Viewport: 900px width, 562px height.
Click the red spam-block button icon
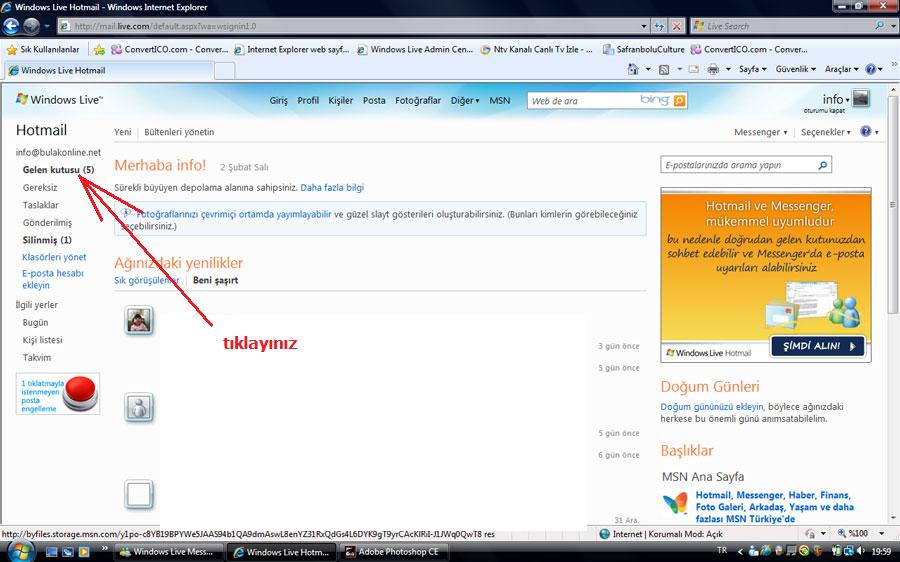pyautogui.click(x=80, y=393)
